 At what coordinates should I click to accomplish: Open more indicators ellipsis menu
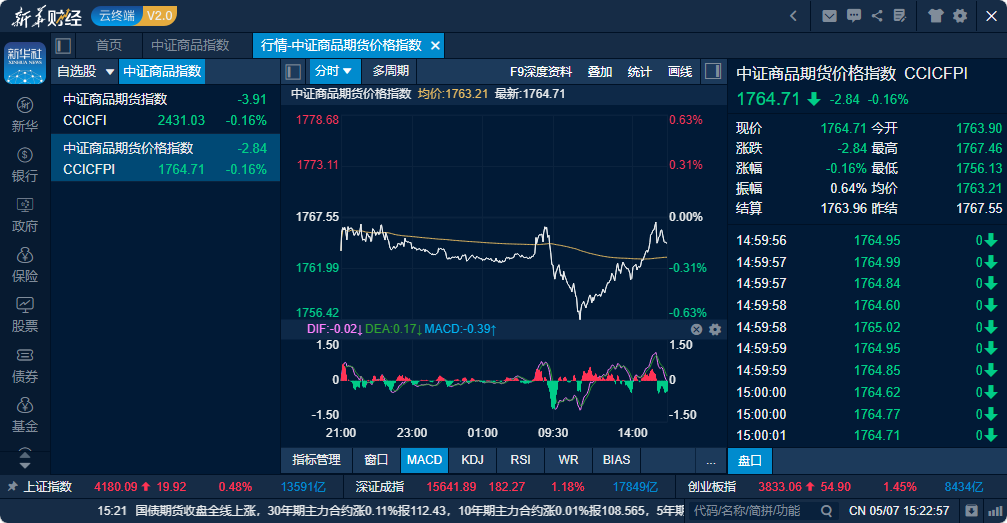710,461
